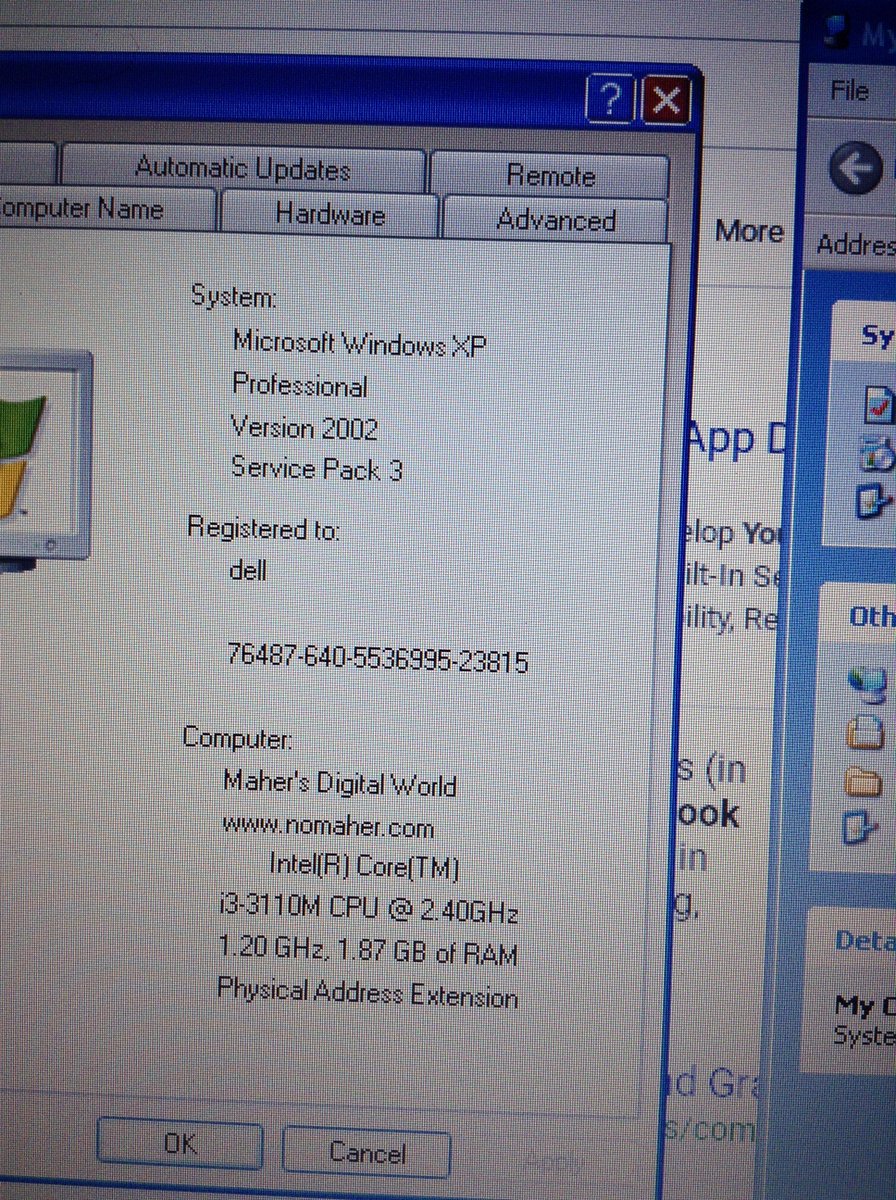Click the text 'Version 2002'
This screenshot has width=896, height=1200.
pyautogui.click(x=304, y=428)
